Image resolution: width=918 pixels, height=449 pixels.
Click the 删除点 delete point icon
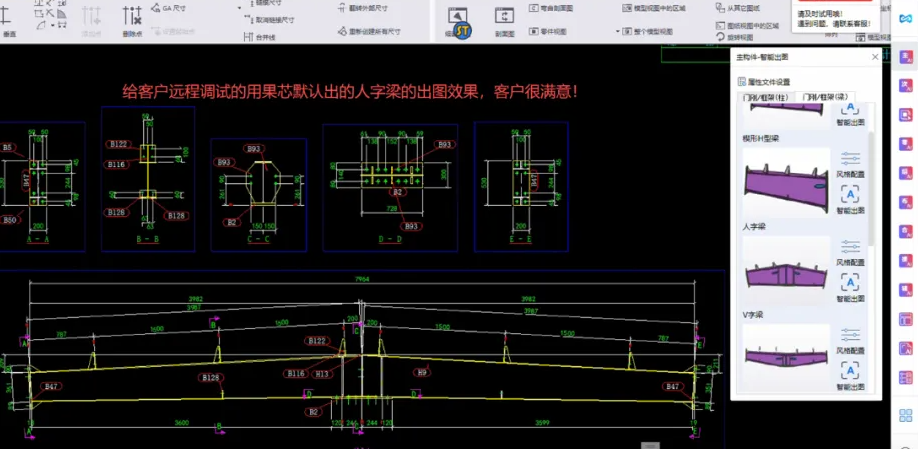[132, 17]
